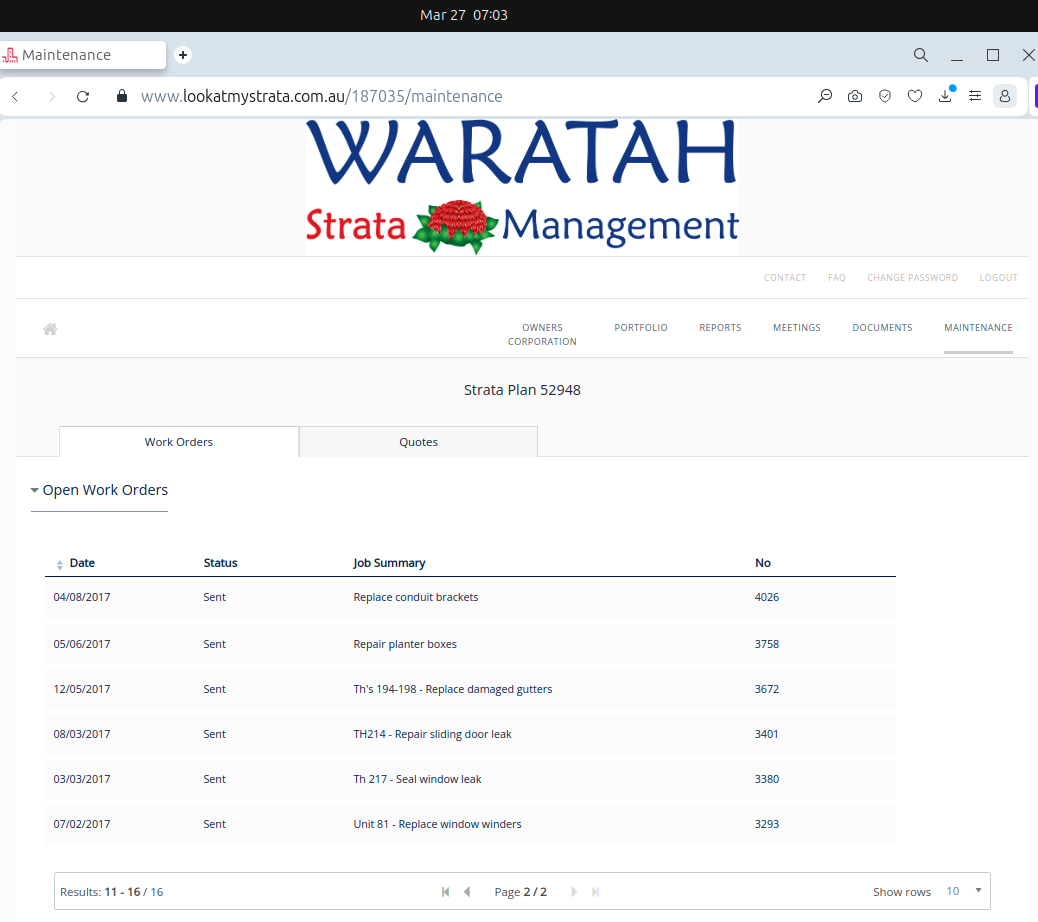Click the heart bookmark icon

click(915, 97)
